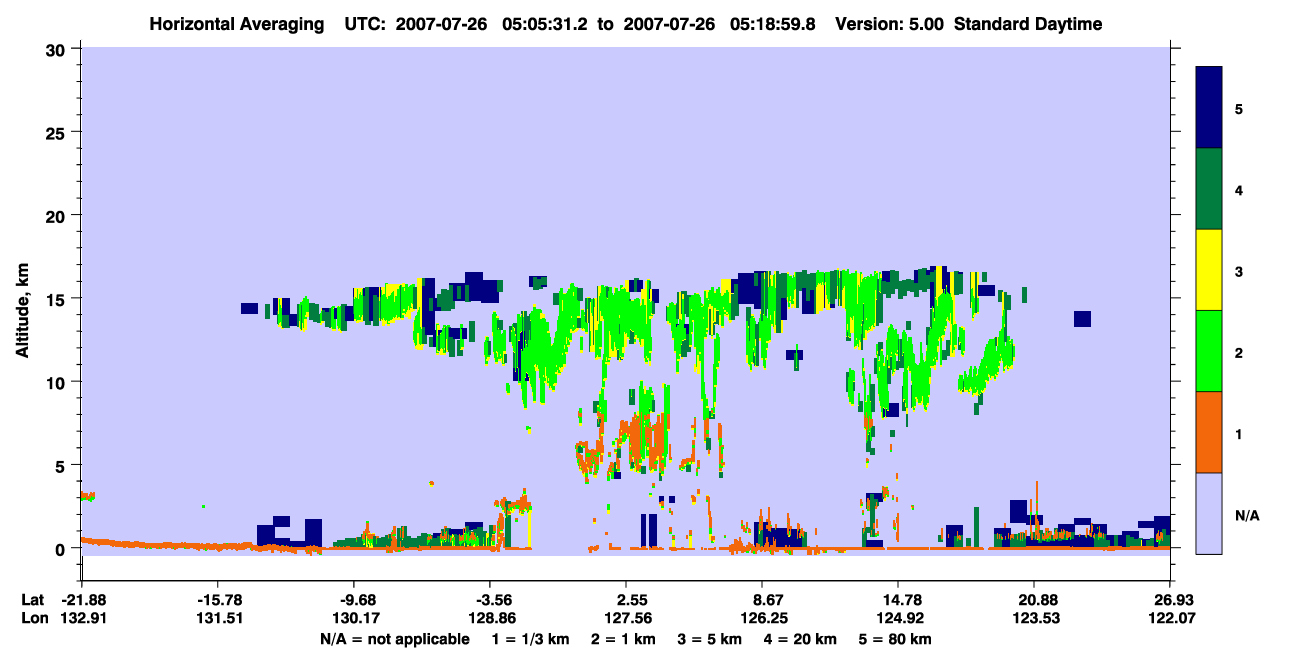Click the isolated dark blue square near 14 km
The image size is (1300, 667).
tap(1082, 319)
